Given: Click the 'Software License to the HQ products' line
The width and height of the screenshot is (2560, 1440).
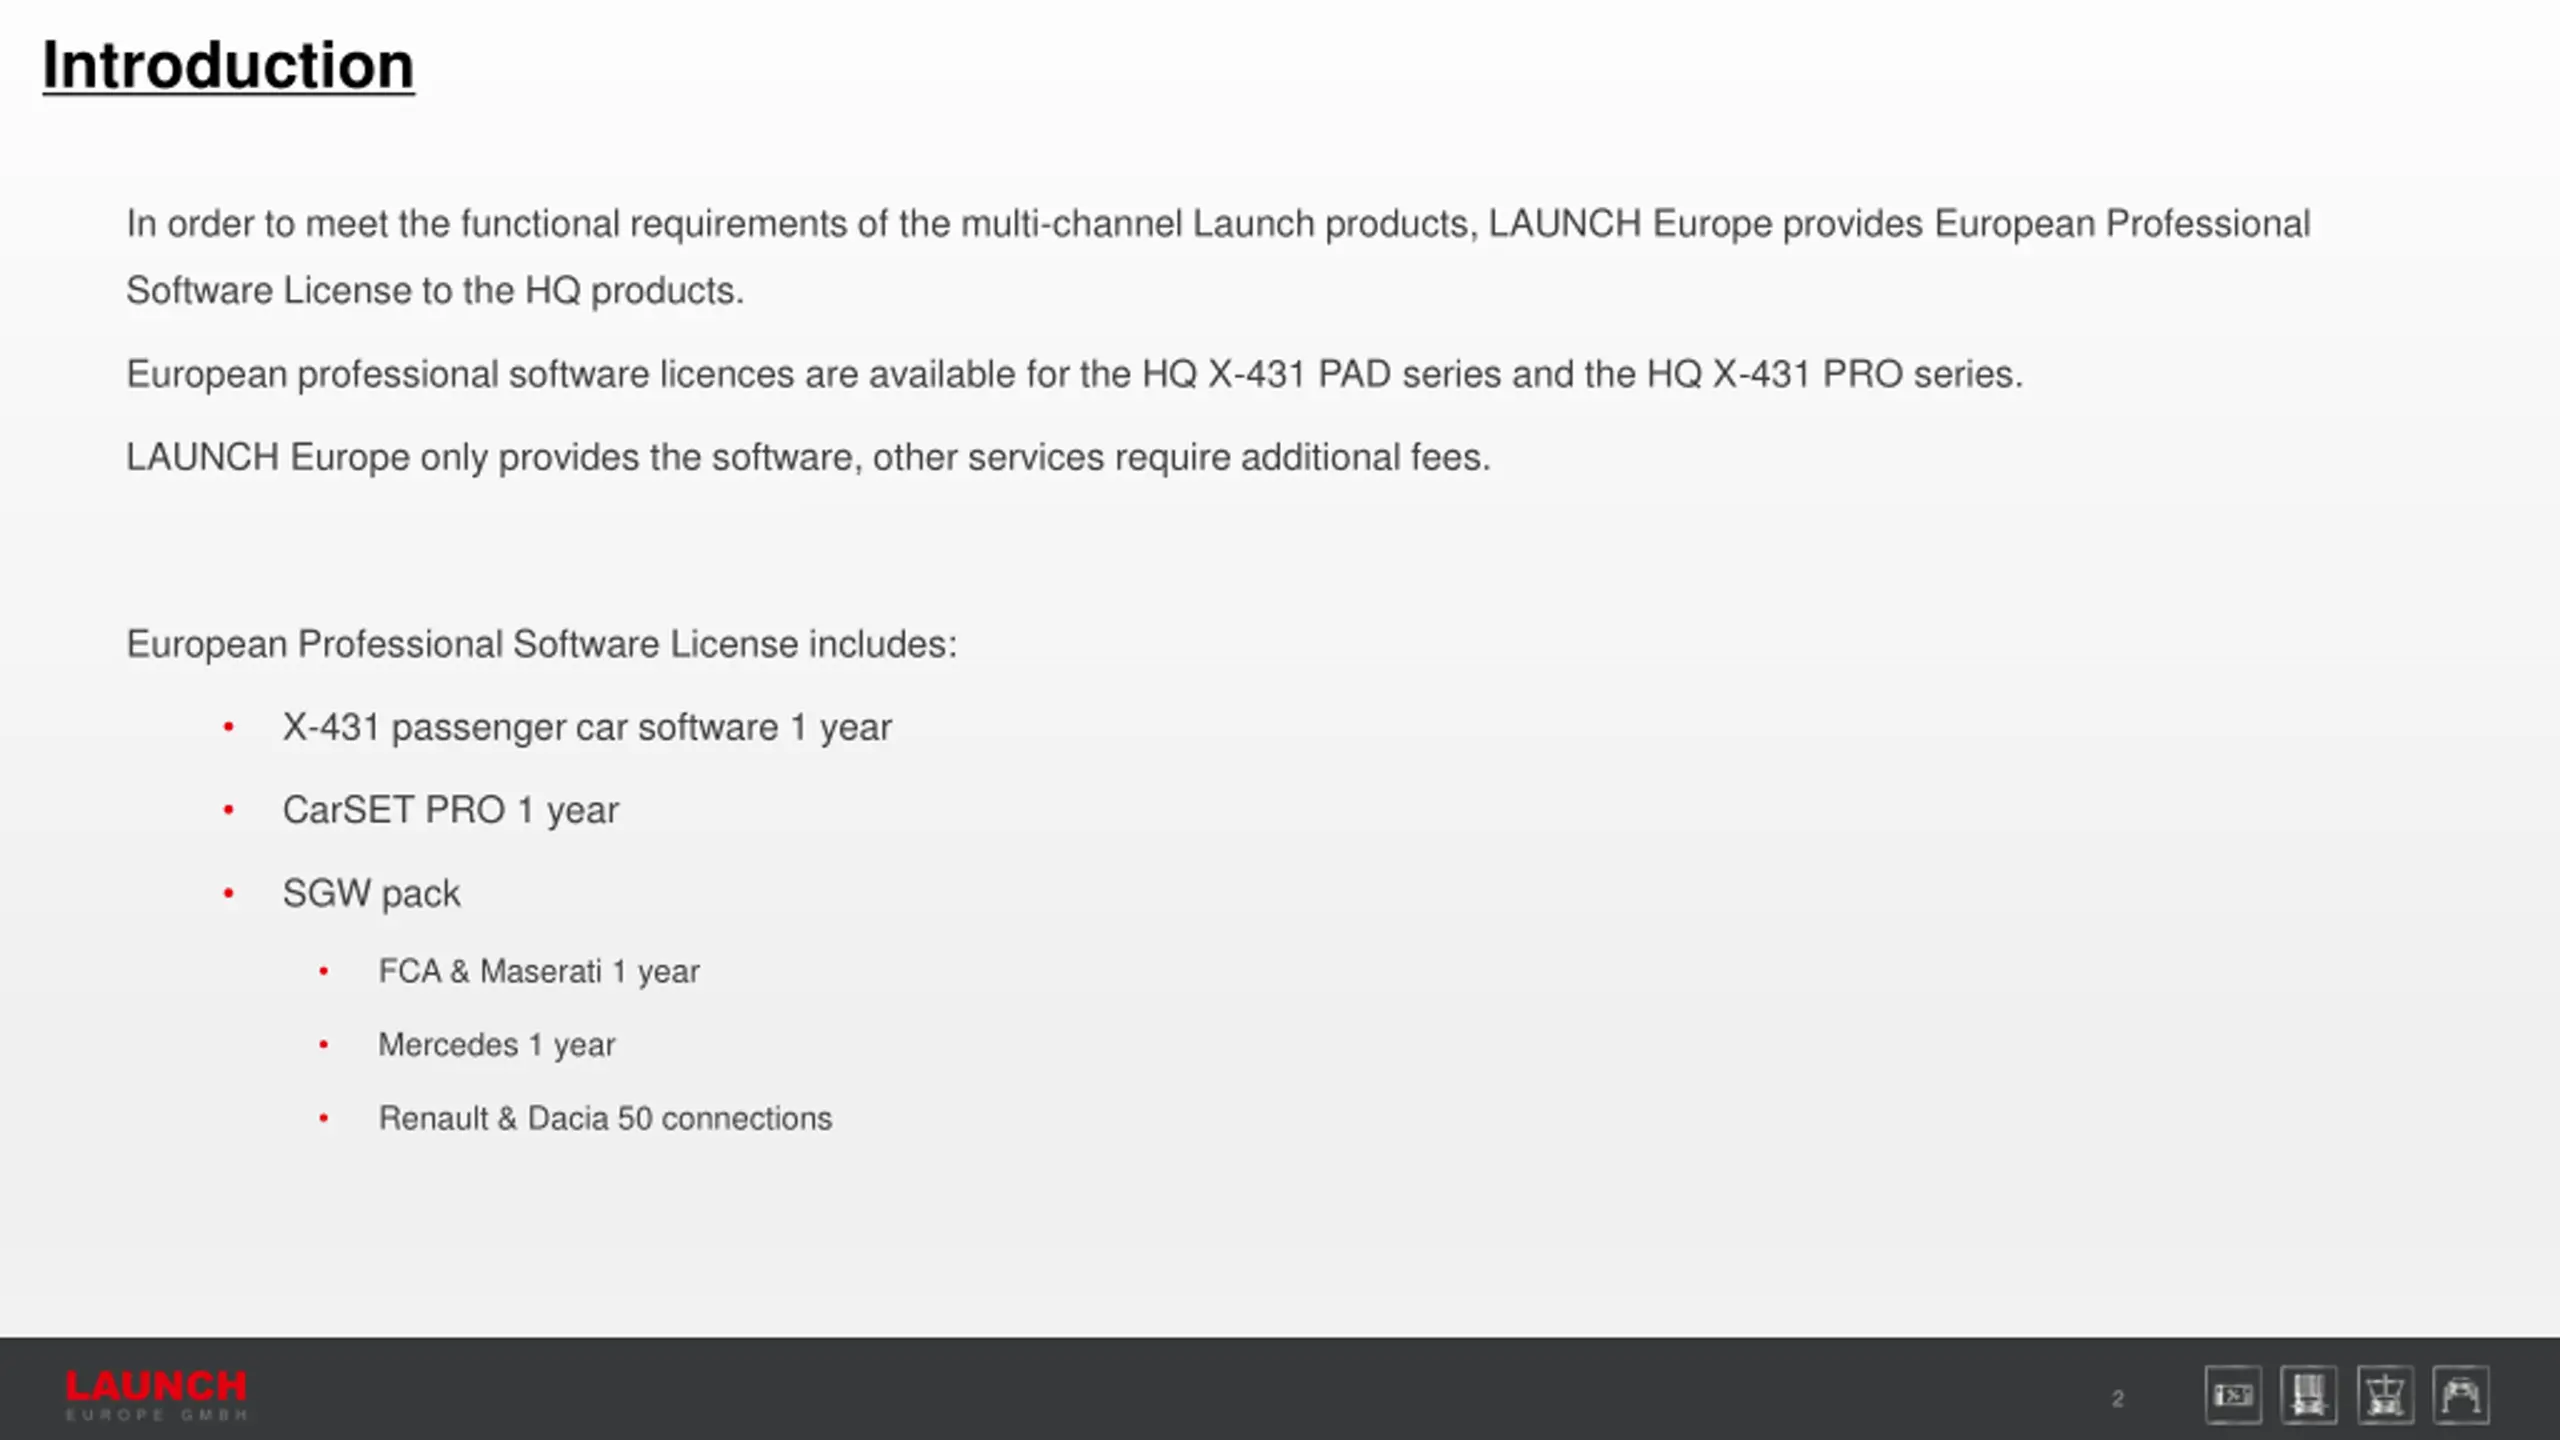Looking at the screenshot, I should pyautogui.click(x=435, y=291).
